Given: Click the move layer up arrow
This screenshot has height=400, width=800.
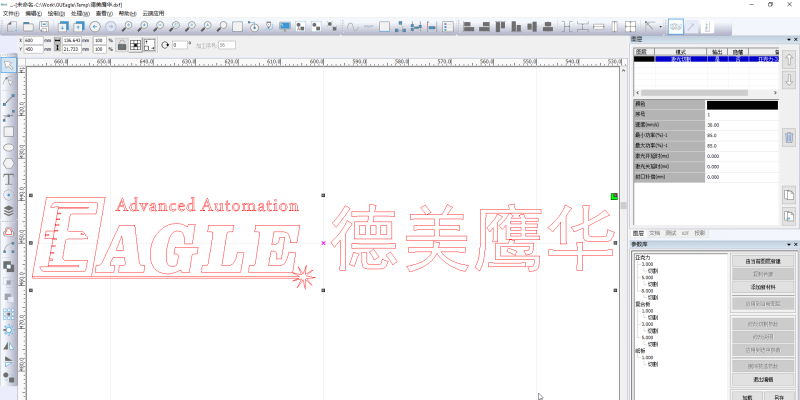Looking at the screenshot, I should click(x=788, y=59).
